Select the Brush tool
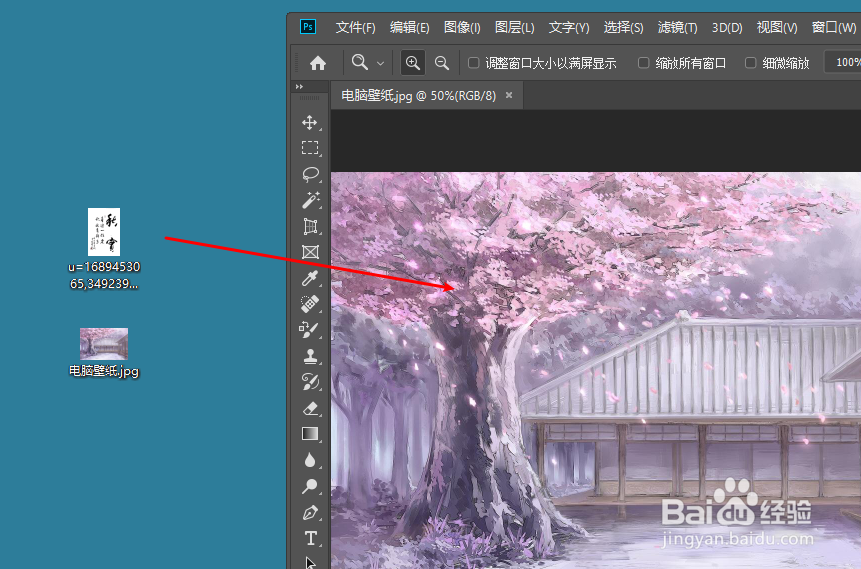861x569 pixels. pyautogui.click(x=310, y=330)
